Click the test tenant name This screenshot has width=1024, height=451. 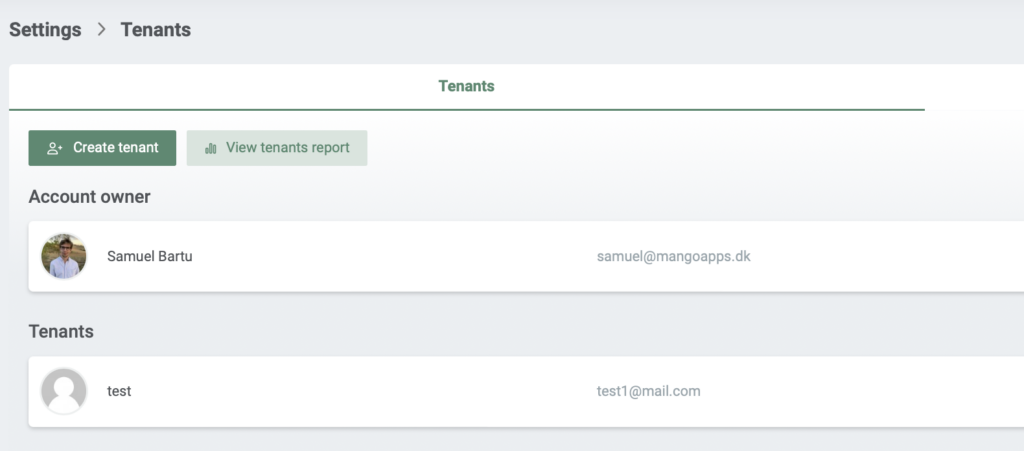[x=119, y=391]
